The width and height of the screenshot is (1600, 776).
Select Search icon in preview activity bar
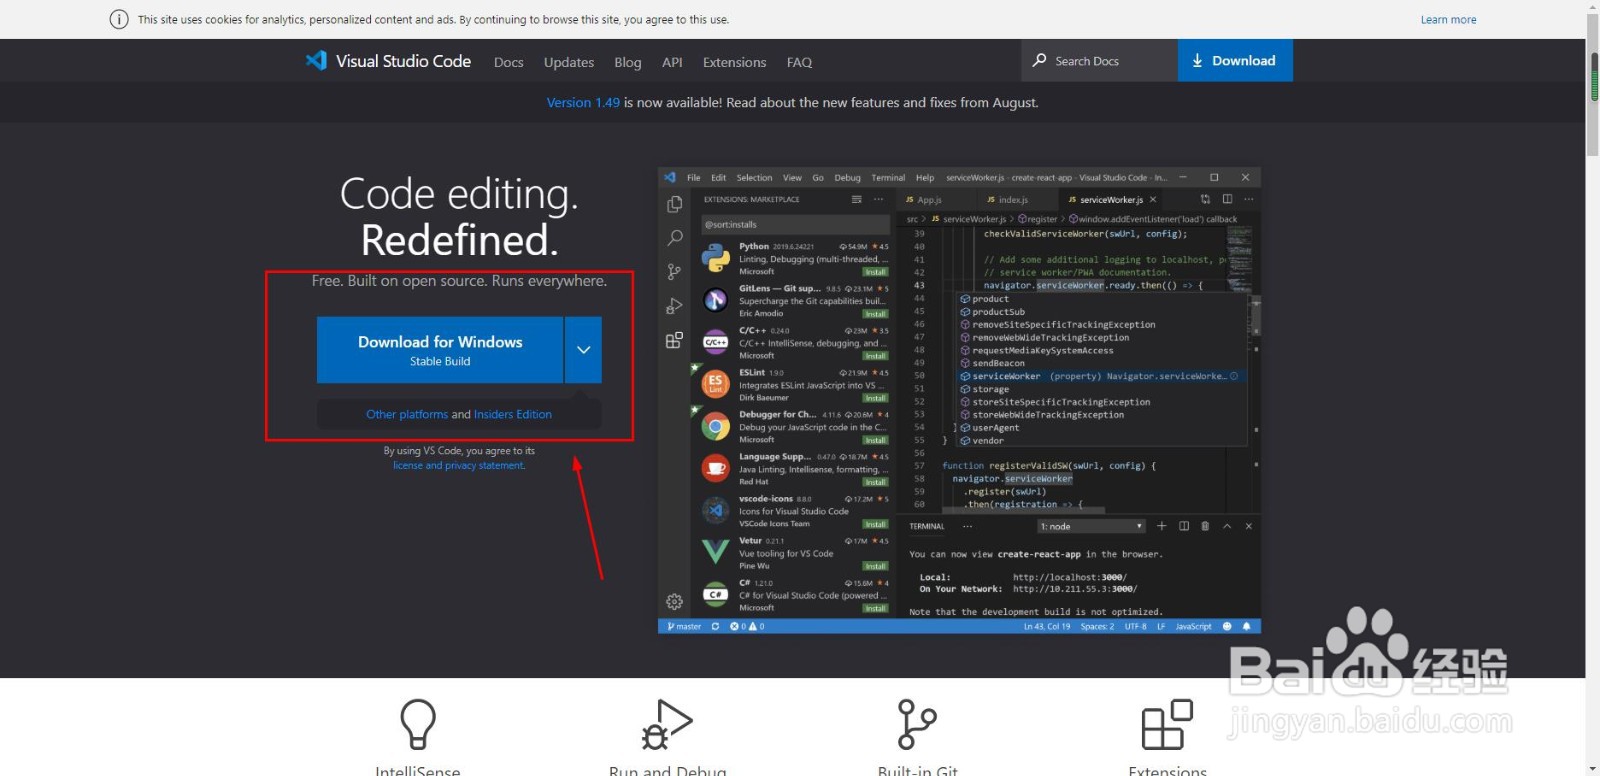(x=675, y=238)
